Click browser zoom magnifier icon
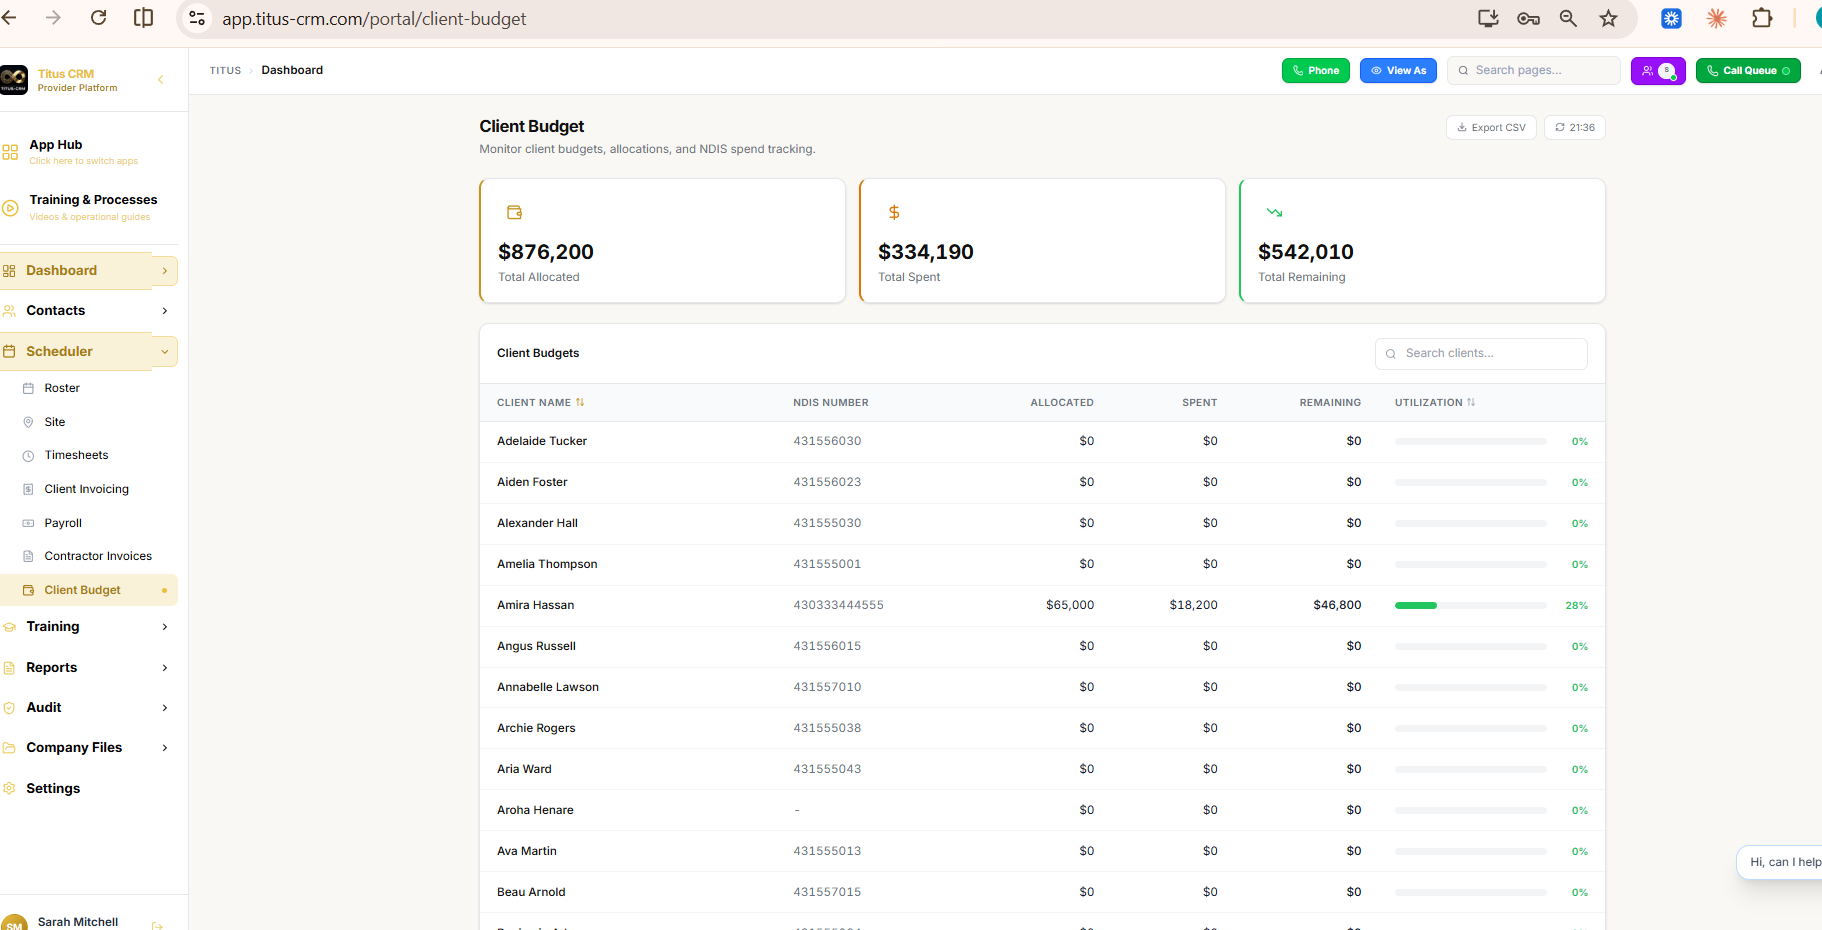1822x930 pixels. point(1568,18)
